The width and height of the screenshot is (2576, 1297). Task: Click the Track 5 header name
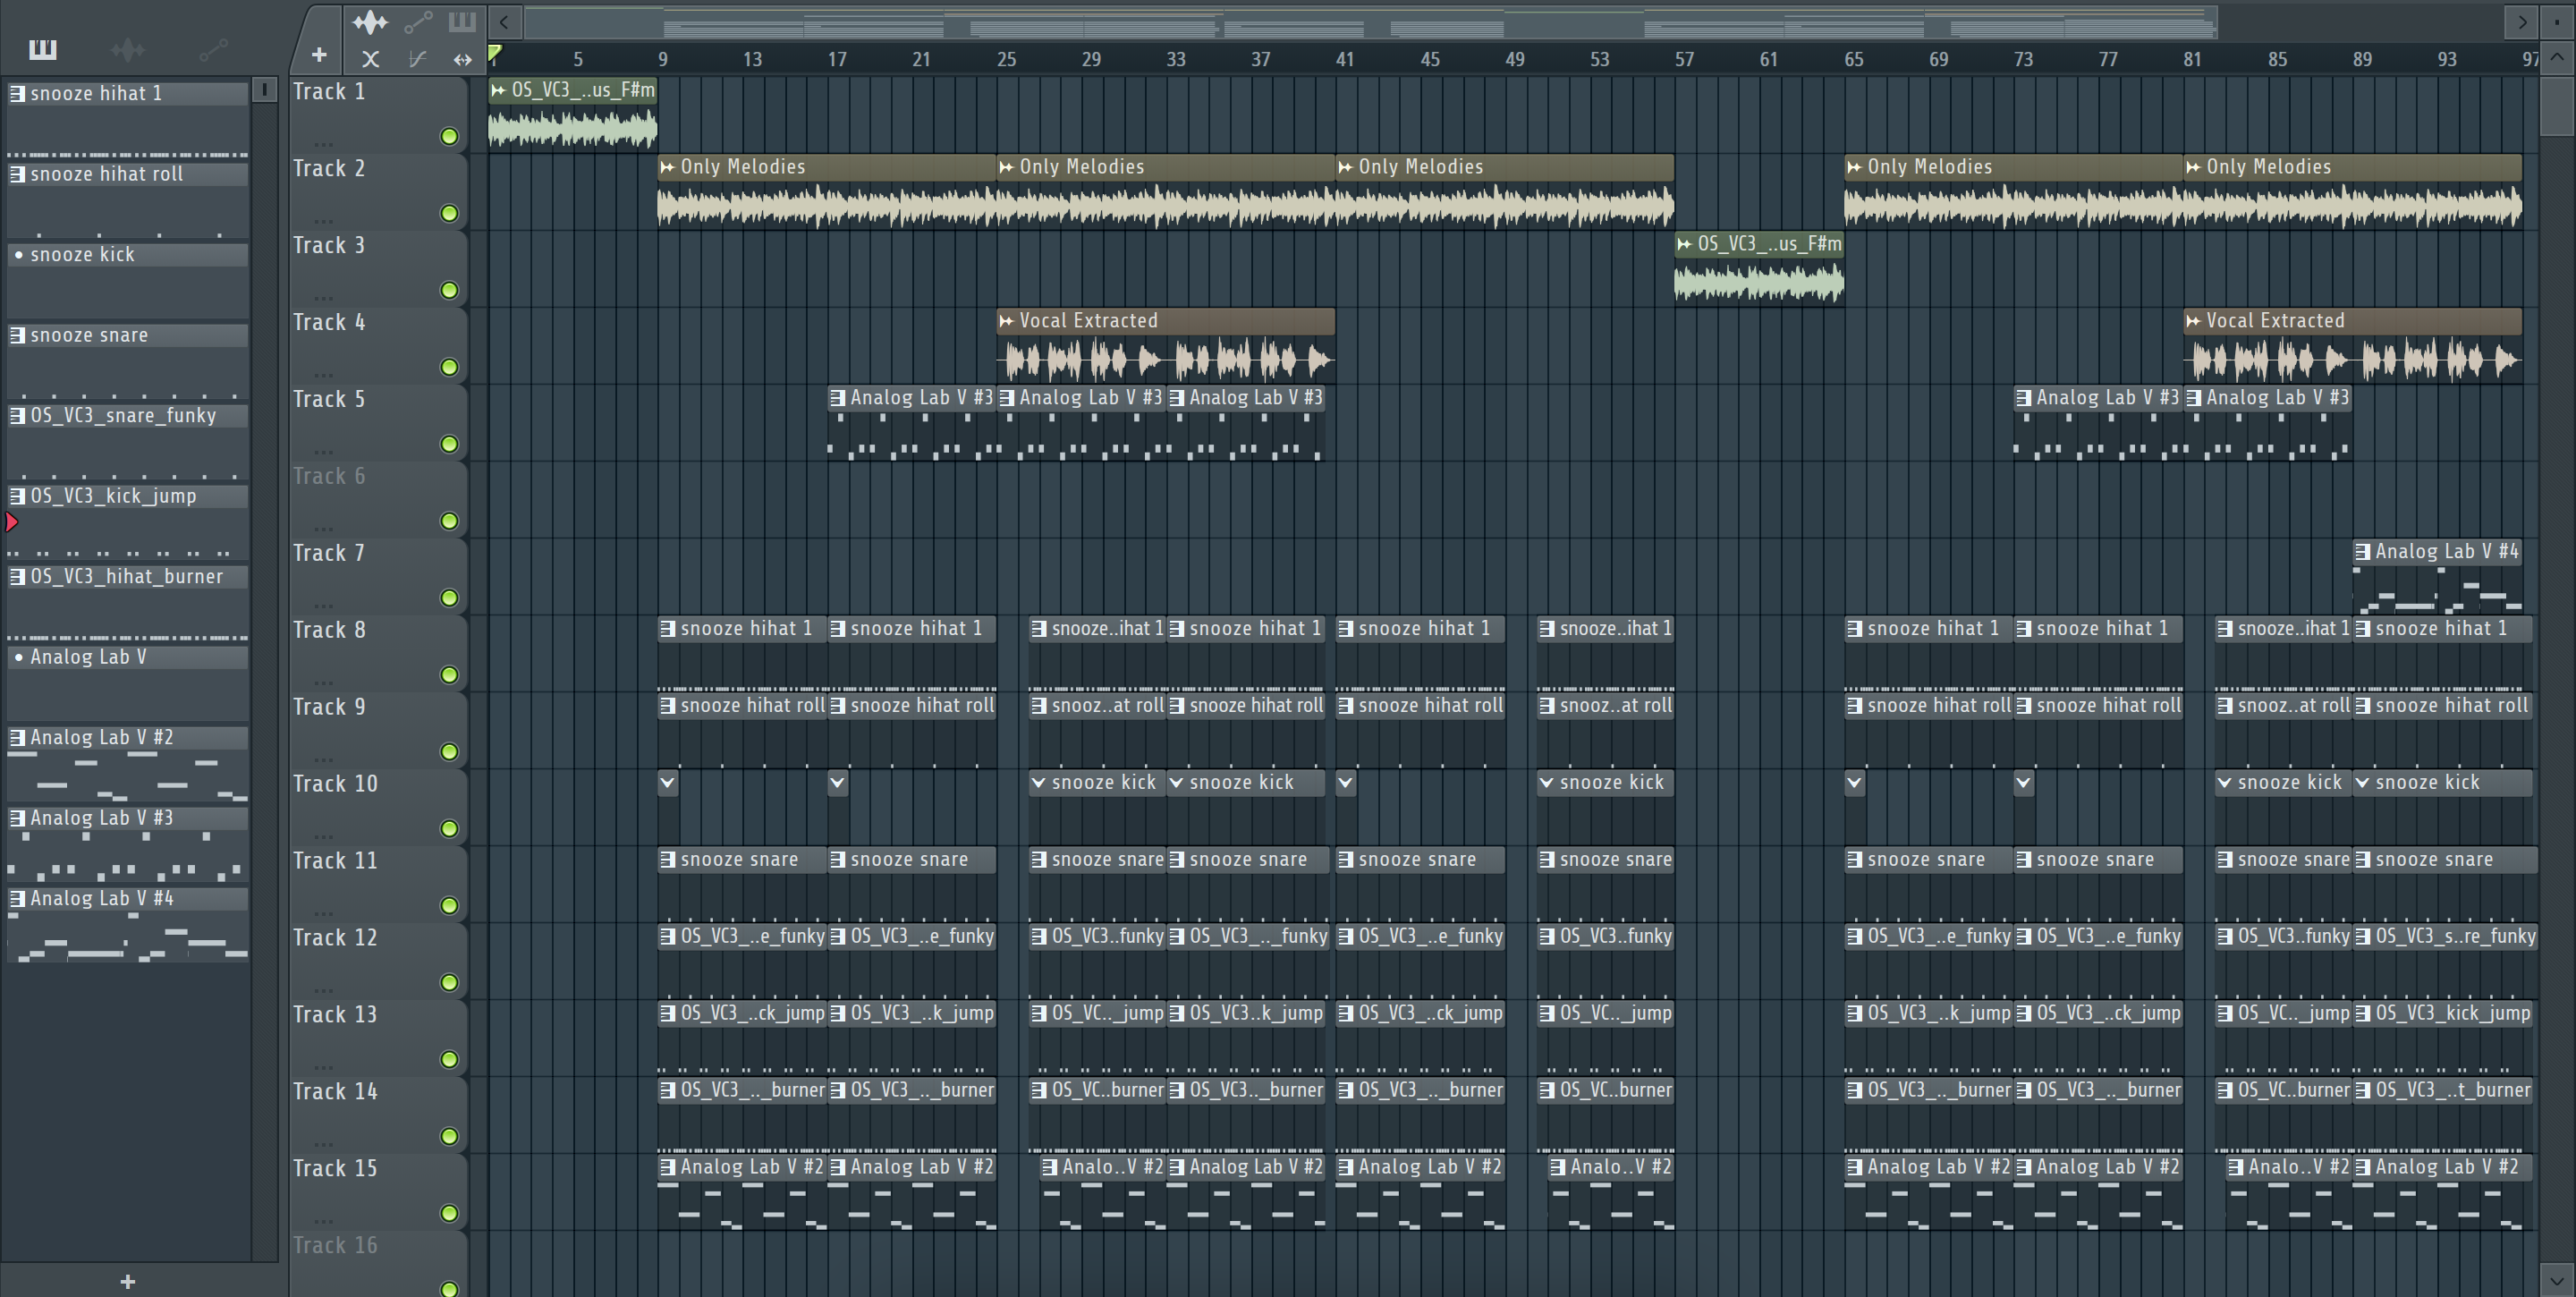(329, 400)
